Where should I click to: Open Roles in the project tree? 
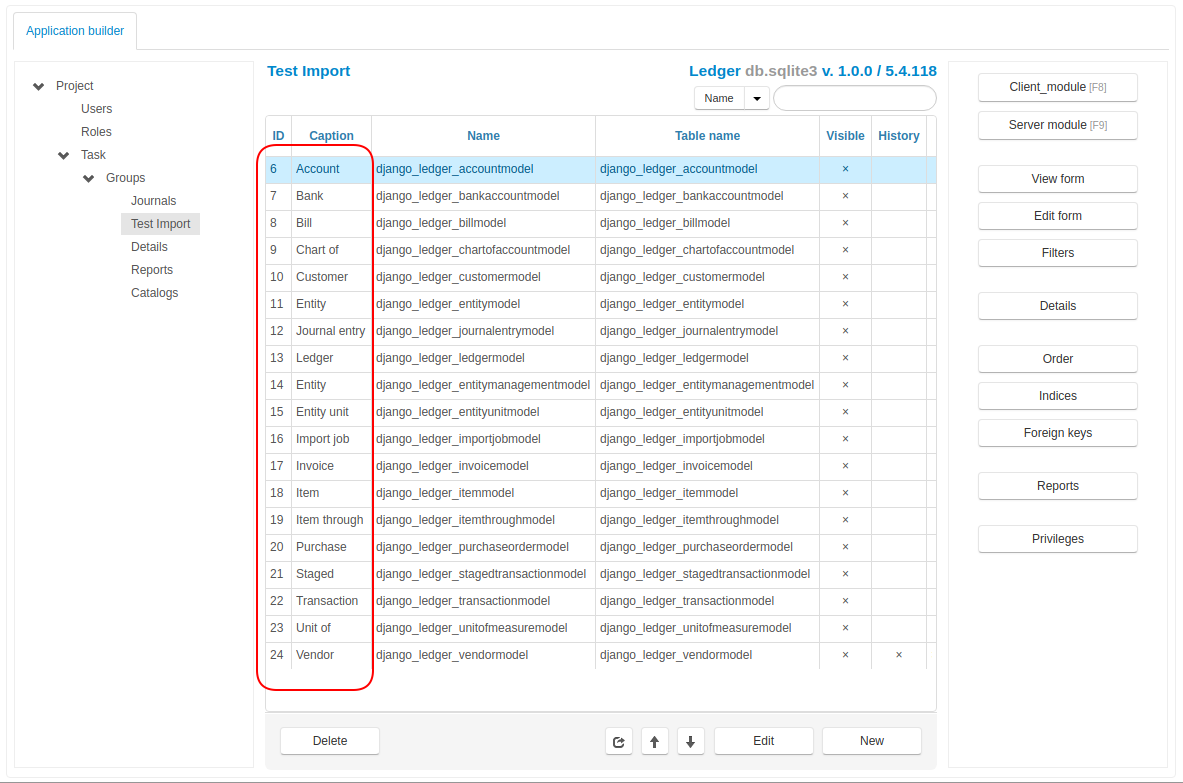point(97,132)
